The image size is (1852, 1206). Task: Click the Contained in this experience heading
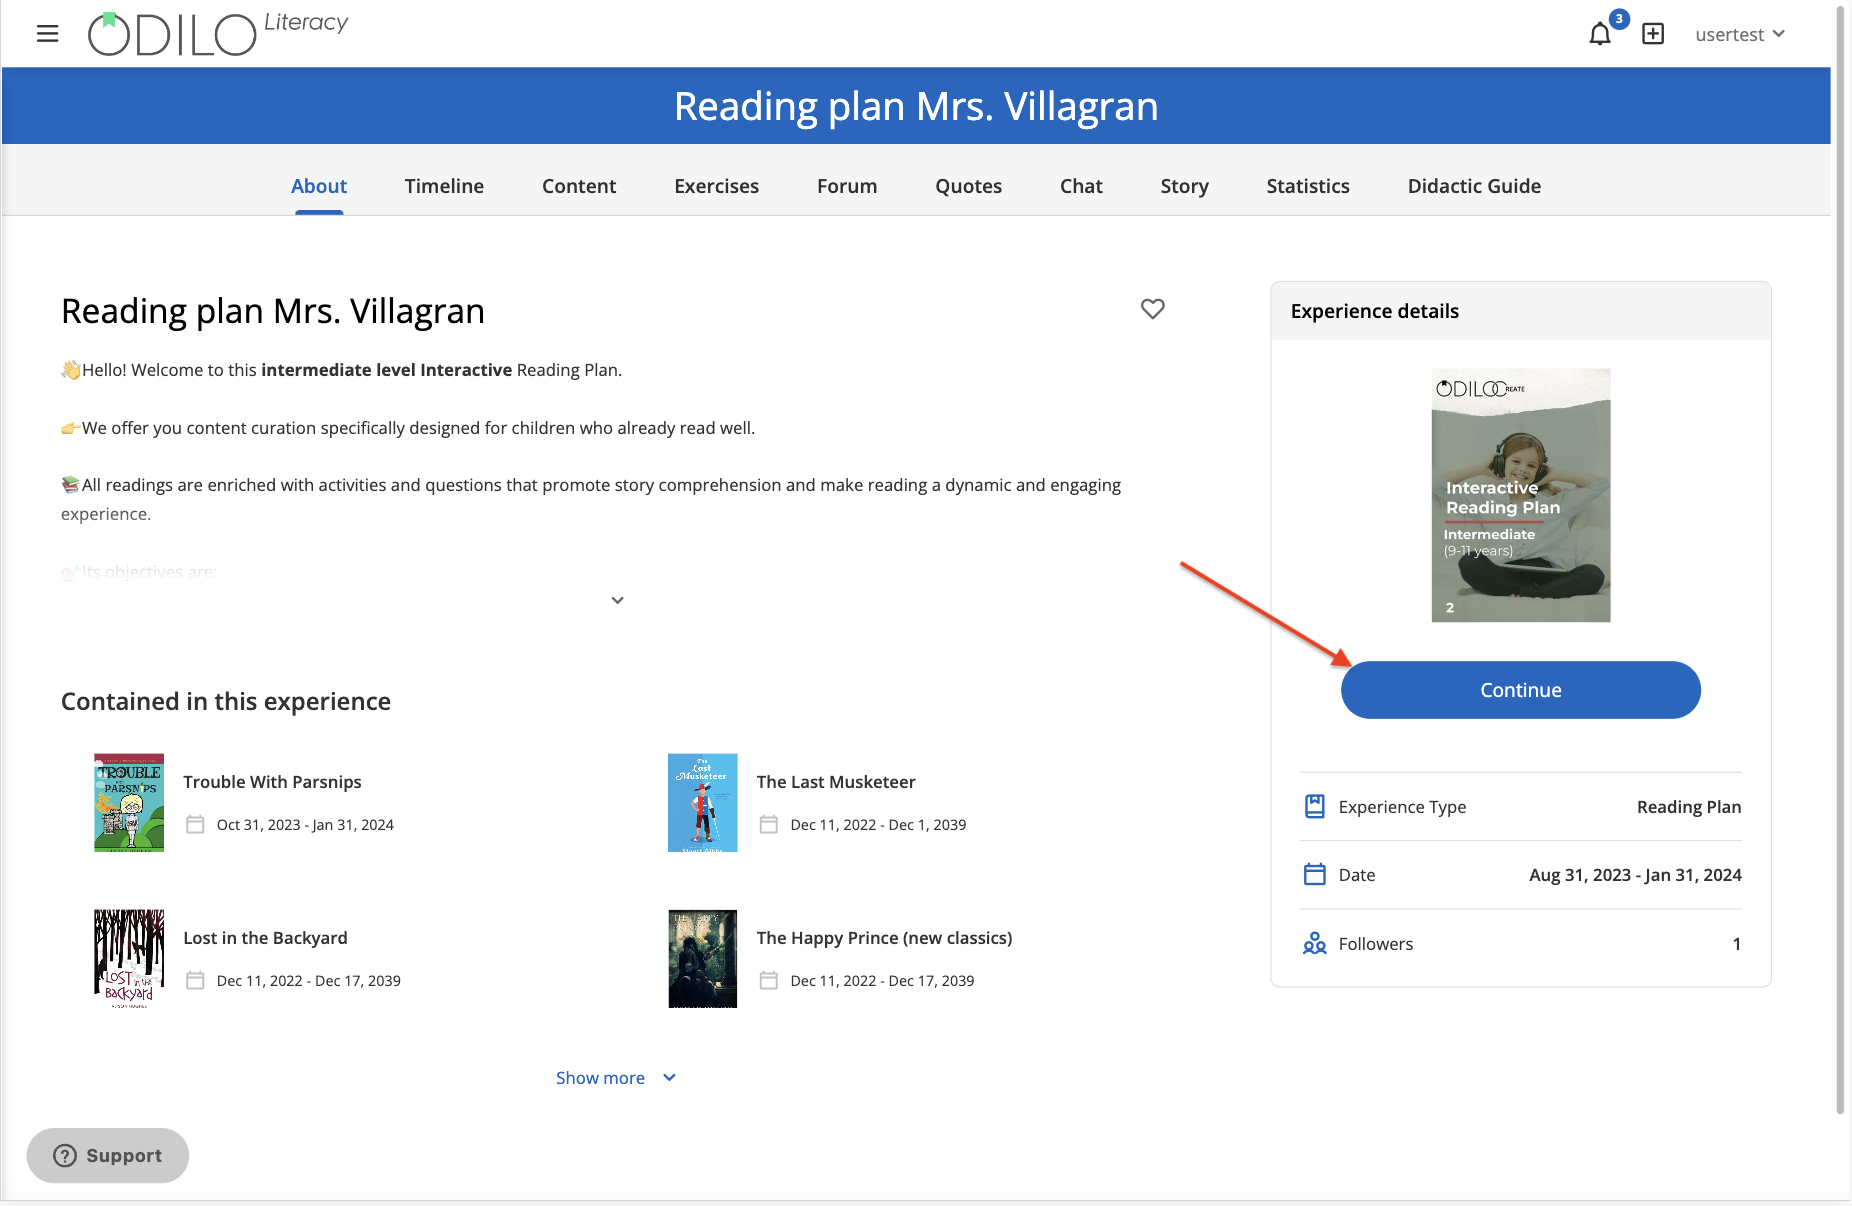(x=226, y=701)
